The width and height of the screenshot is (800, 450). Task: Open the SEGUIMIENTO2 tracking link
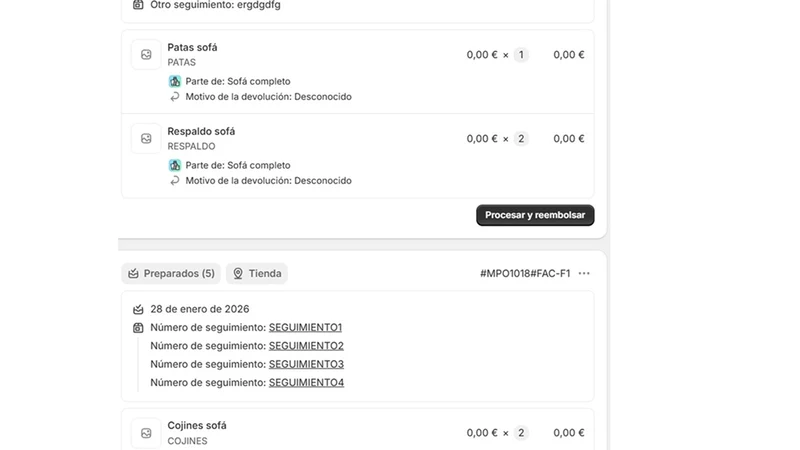point(306,346)
